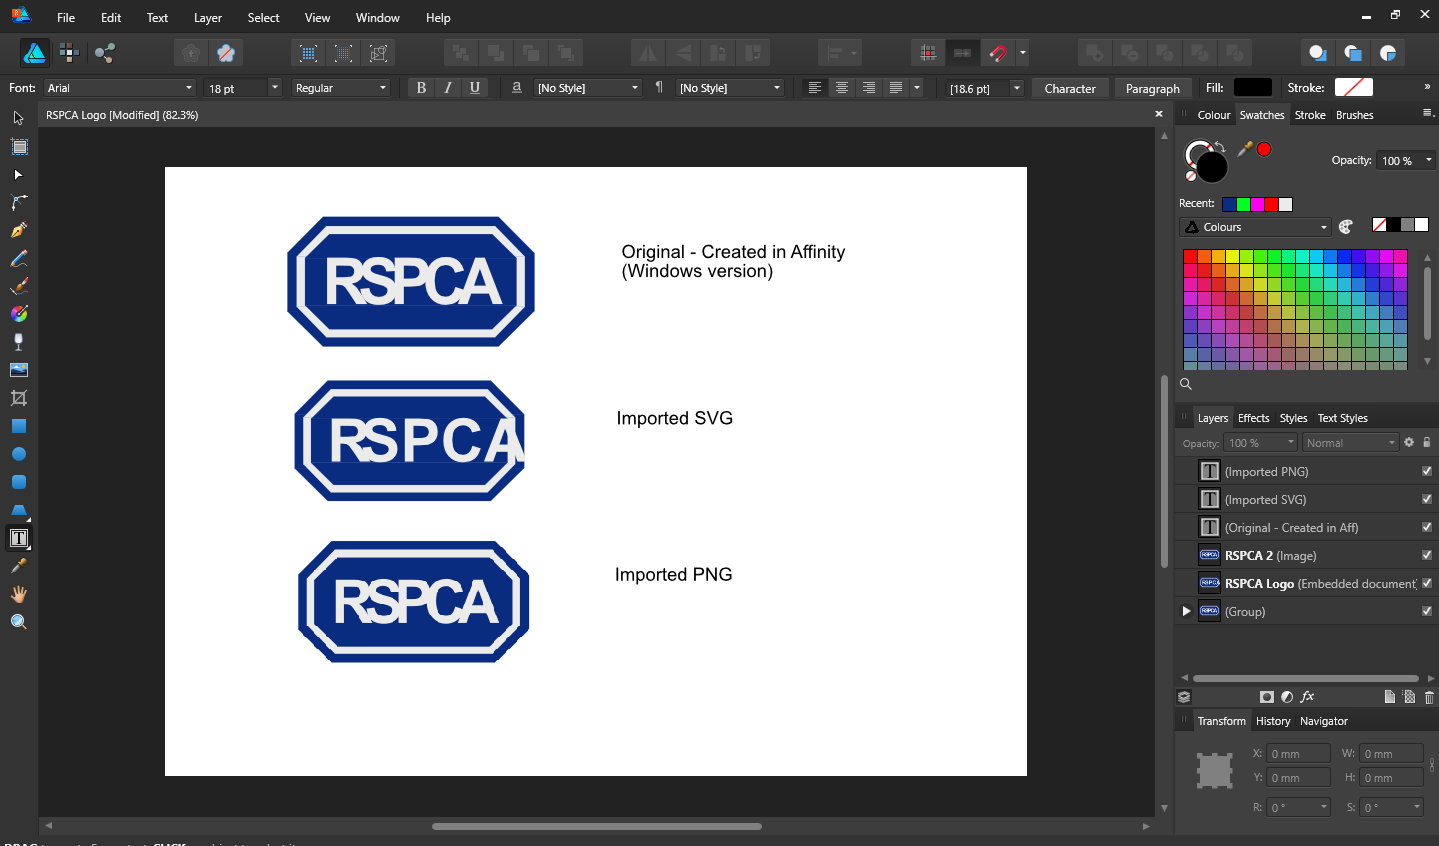The width and height of the screenshot is (1439, 846).
Task: Open Layer Effects fx icon
Action: (1307, 697)
